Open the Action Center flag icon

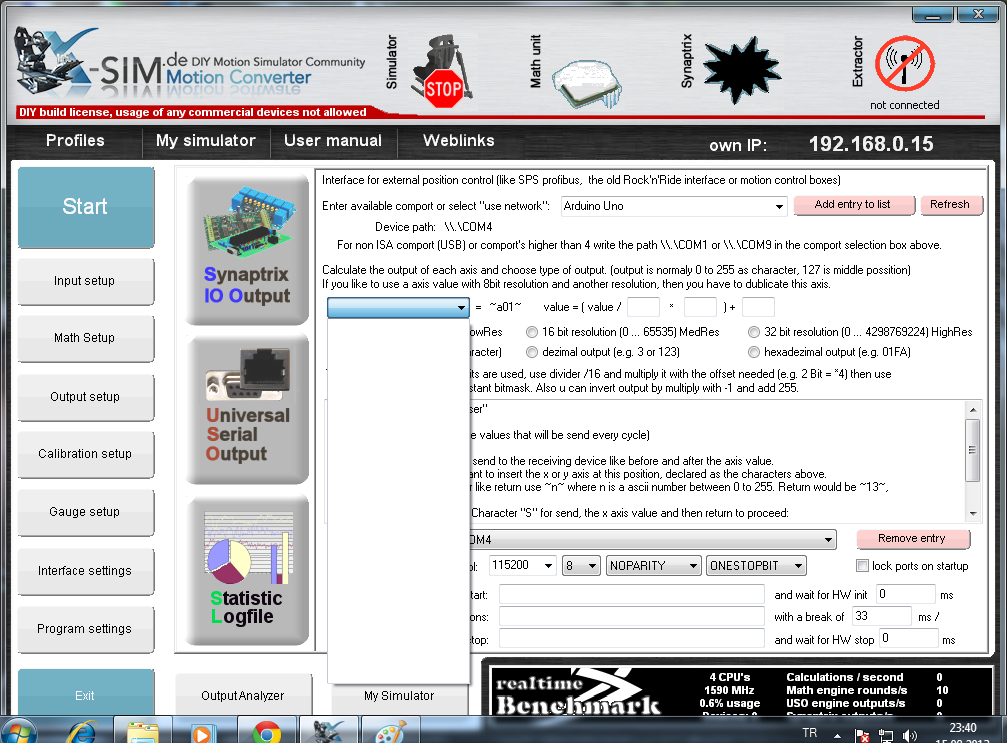pos(862,735)
